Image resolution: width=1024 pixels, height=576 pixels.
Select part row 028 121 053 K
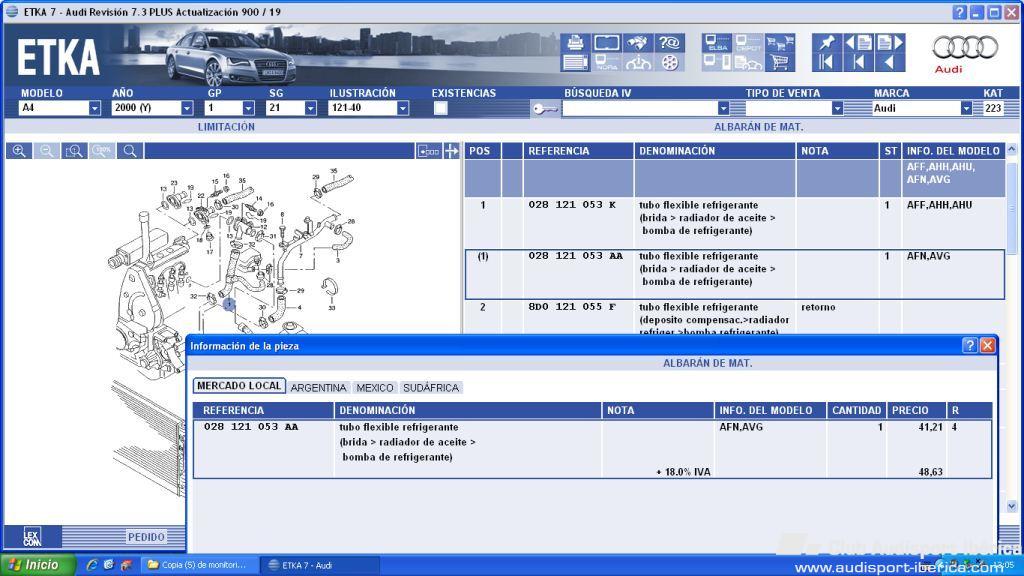point(735,223)
